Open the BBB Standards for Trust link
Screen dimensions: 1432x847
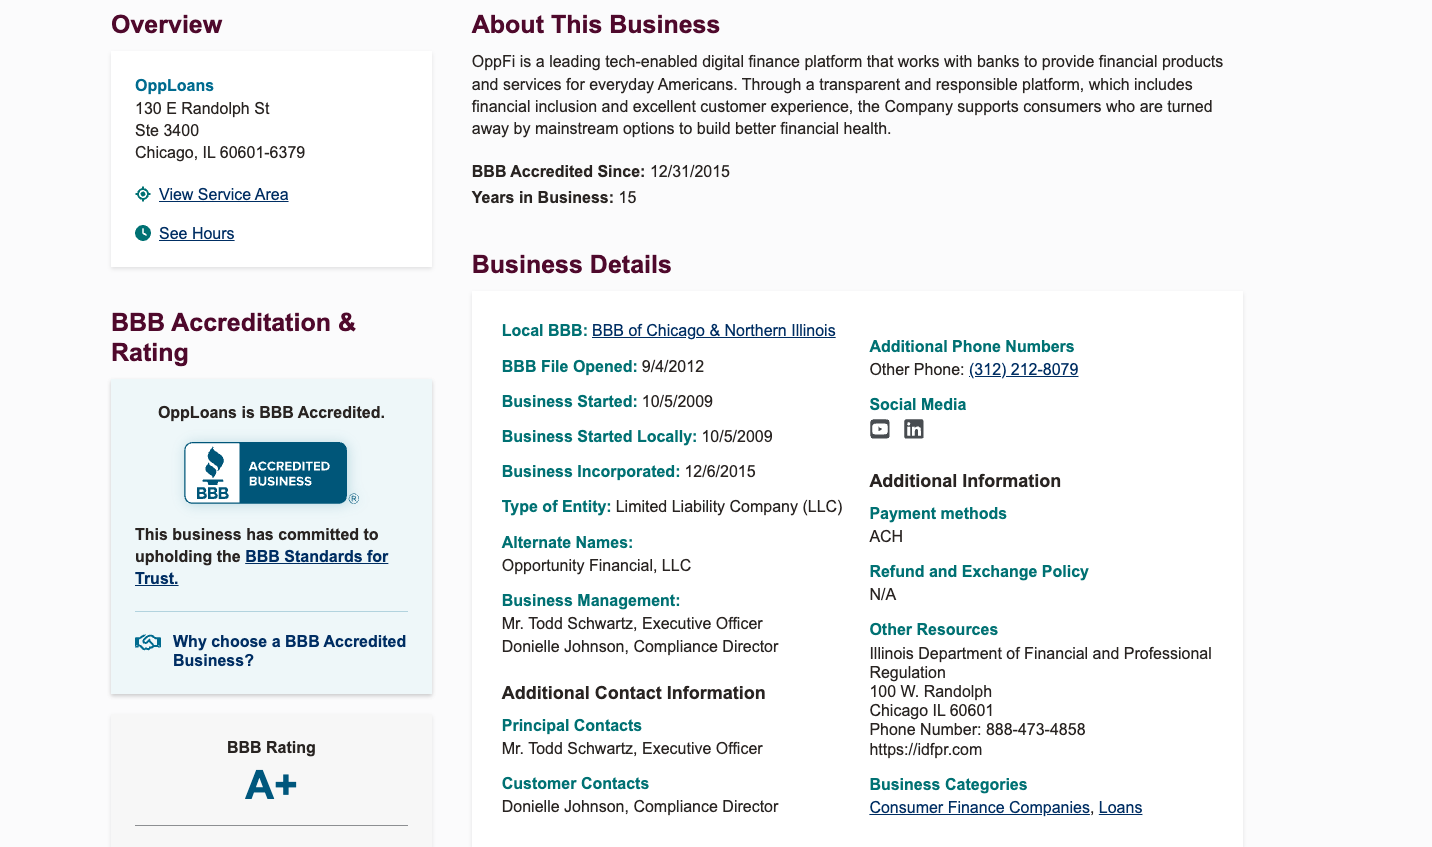[316, 556]
